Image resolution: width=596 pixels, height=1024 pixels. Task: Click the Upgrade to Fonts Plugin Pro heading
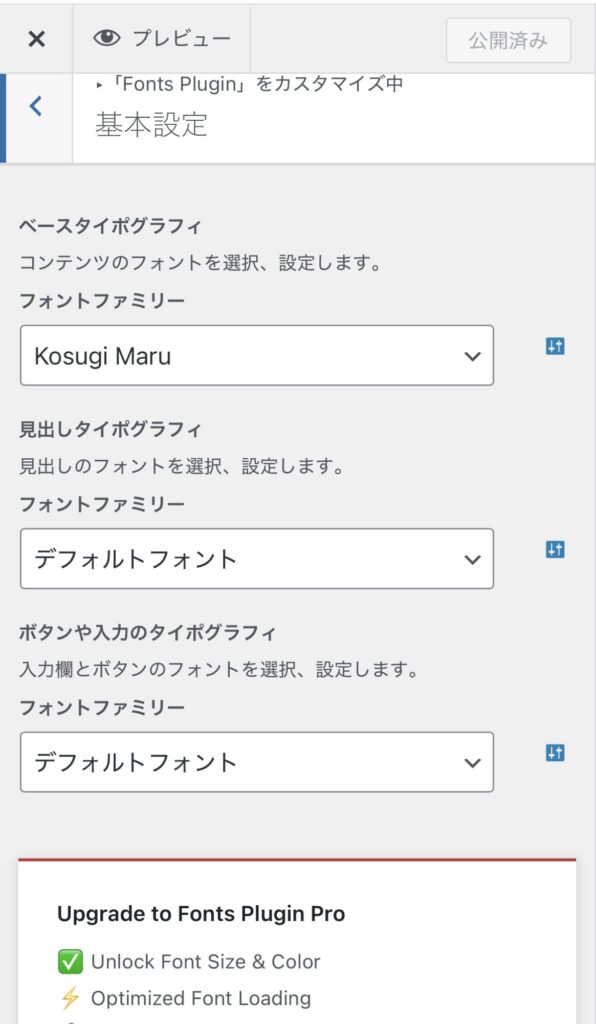pos(201,914)
